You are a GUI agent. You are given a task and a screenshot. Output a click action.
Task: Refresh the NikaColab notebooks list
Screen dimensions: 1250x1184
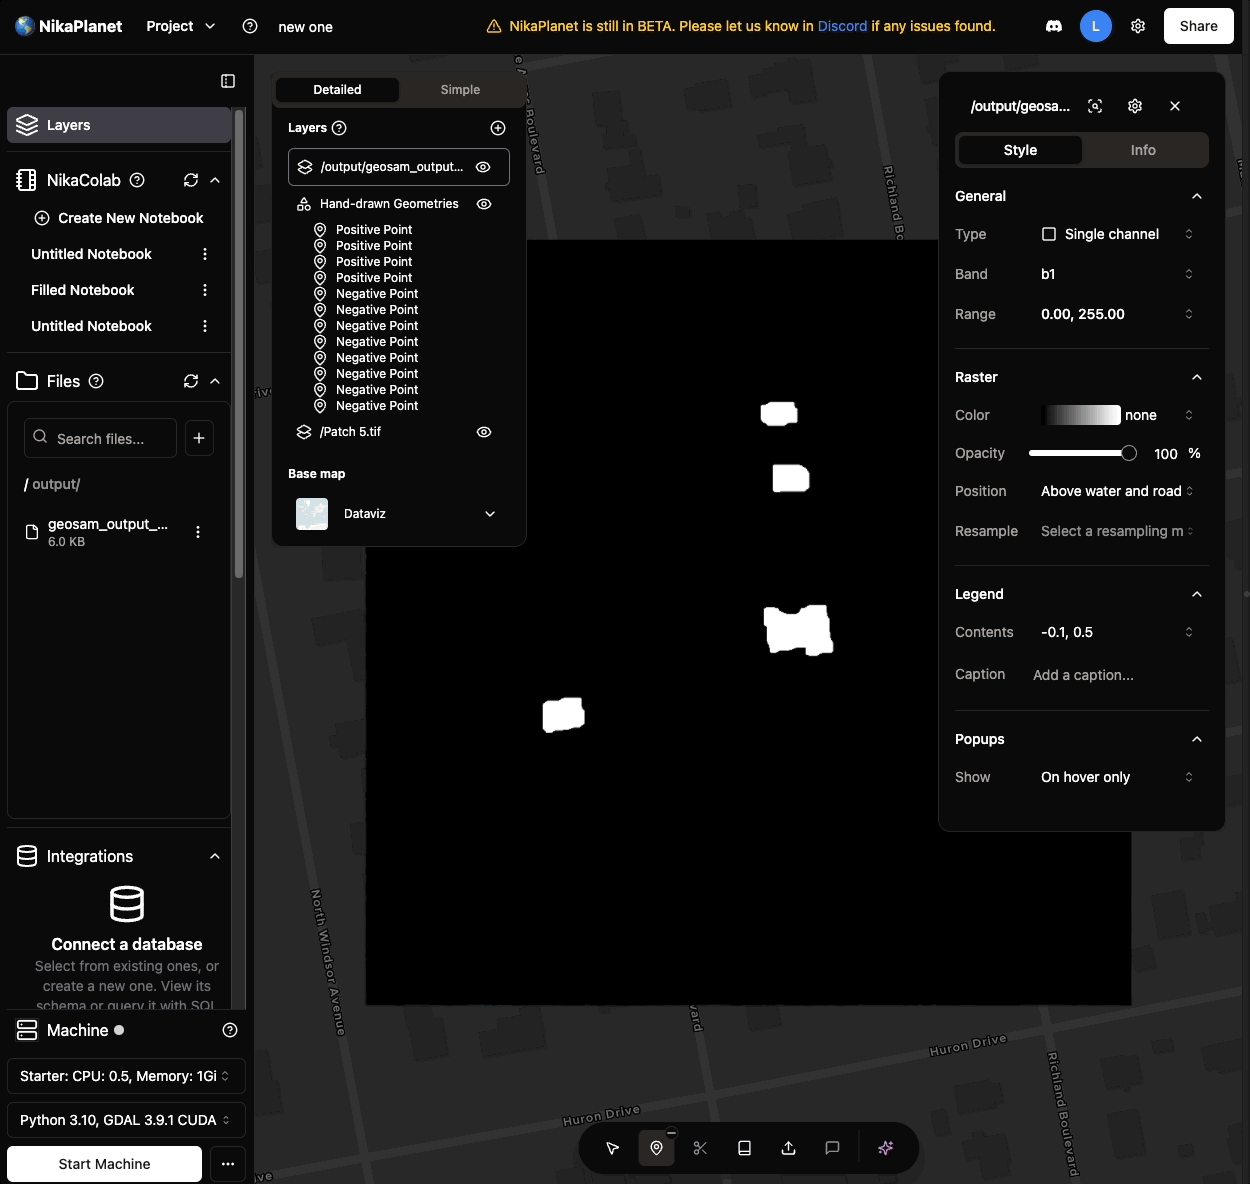(x=191, y=180)
